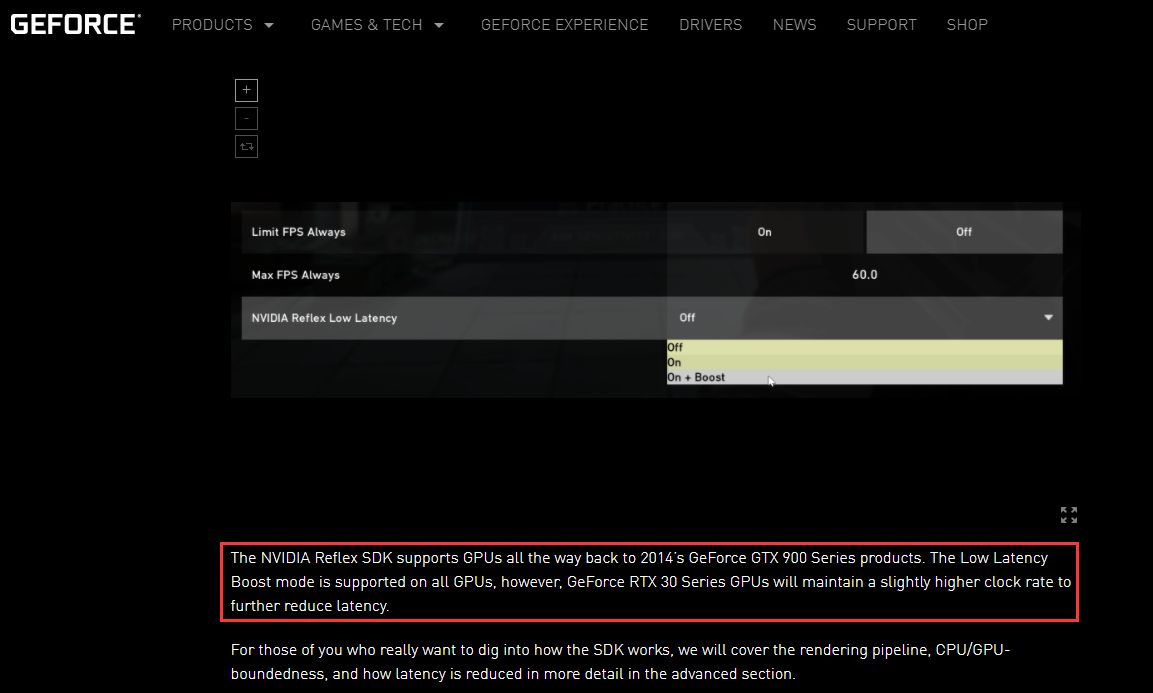Click the GeForce Experience nav item
The height and width of the screenshot is (693, 1153).
tap(564, 24)
